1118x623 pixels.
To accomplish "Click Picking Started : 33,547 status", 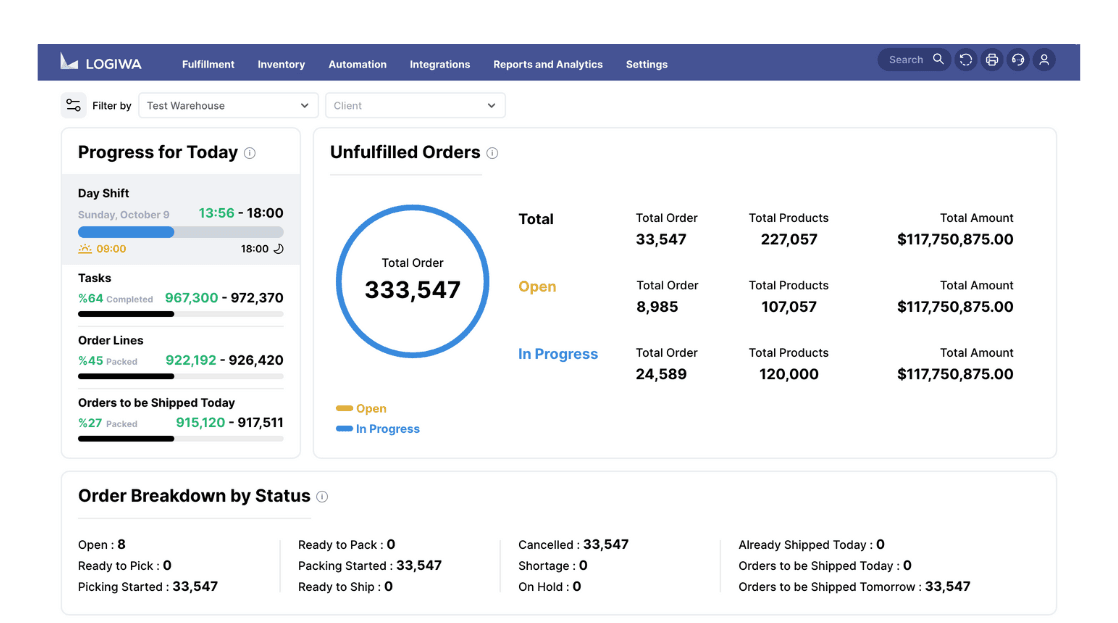I will coord(148,587).
